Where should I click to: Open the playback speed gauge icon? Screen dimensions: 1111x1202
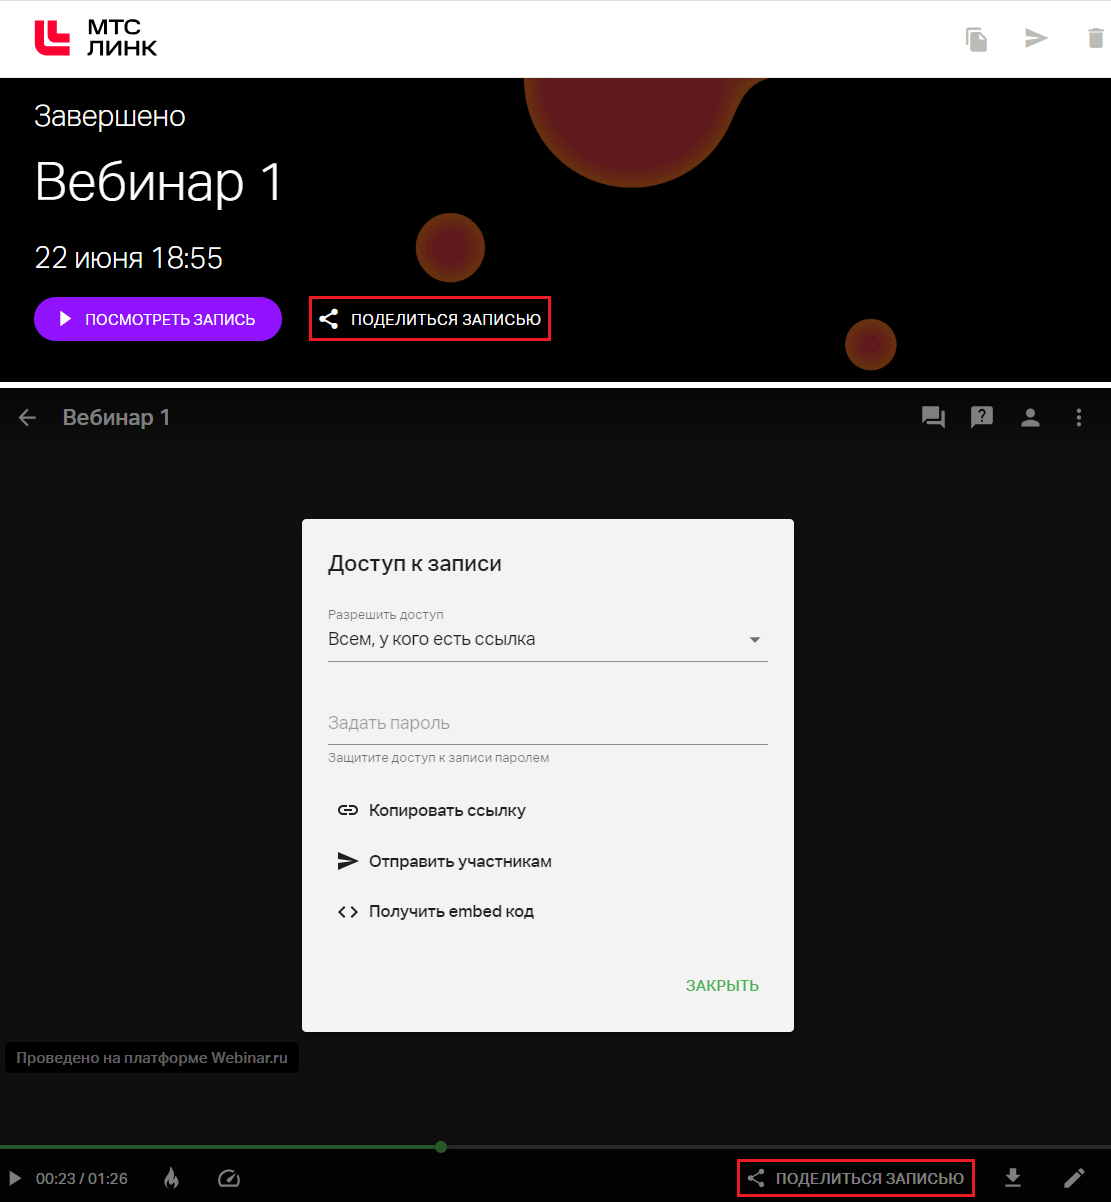pos(229,1179)
